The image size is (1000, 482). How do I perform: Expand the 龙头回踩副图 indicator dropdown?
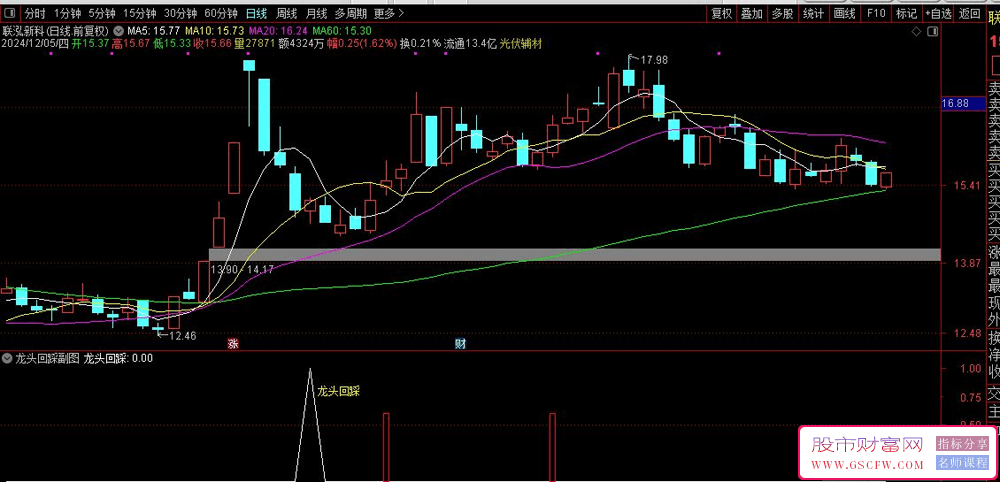click(x=8, y=357)
